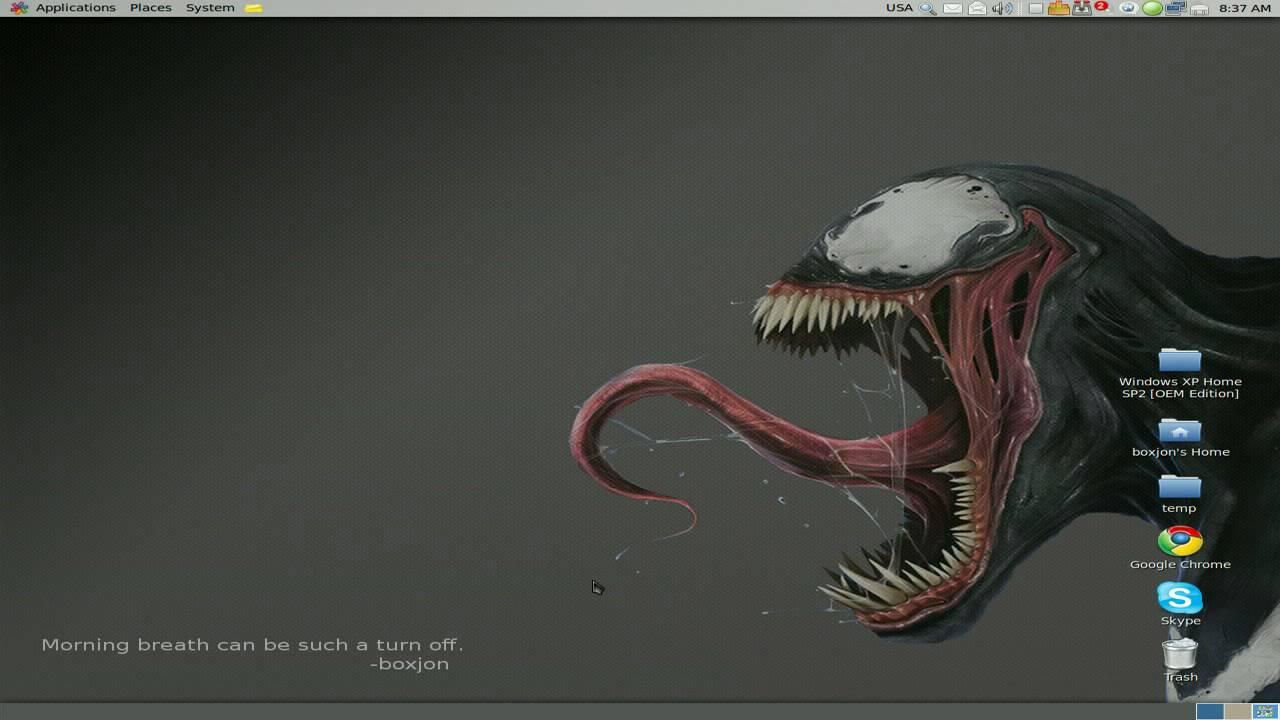Select the Google Chrome desktop icon

[1180, 548]
